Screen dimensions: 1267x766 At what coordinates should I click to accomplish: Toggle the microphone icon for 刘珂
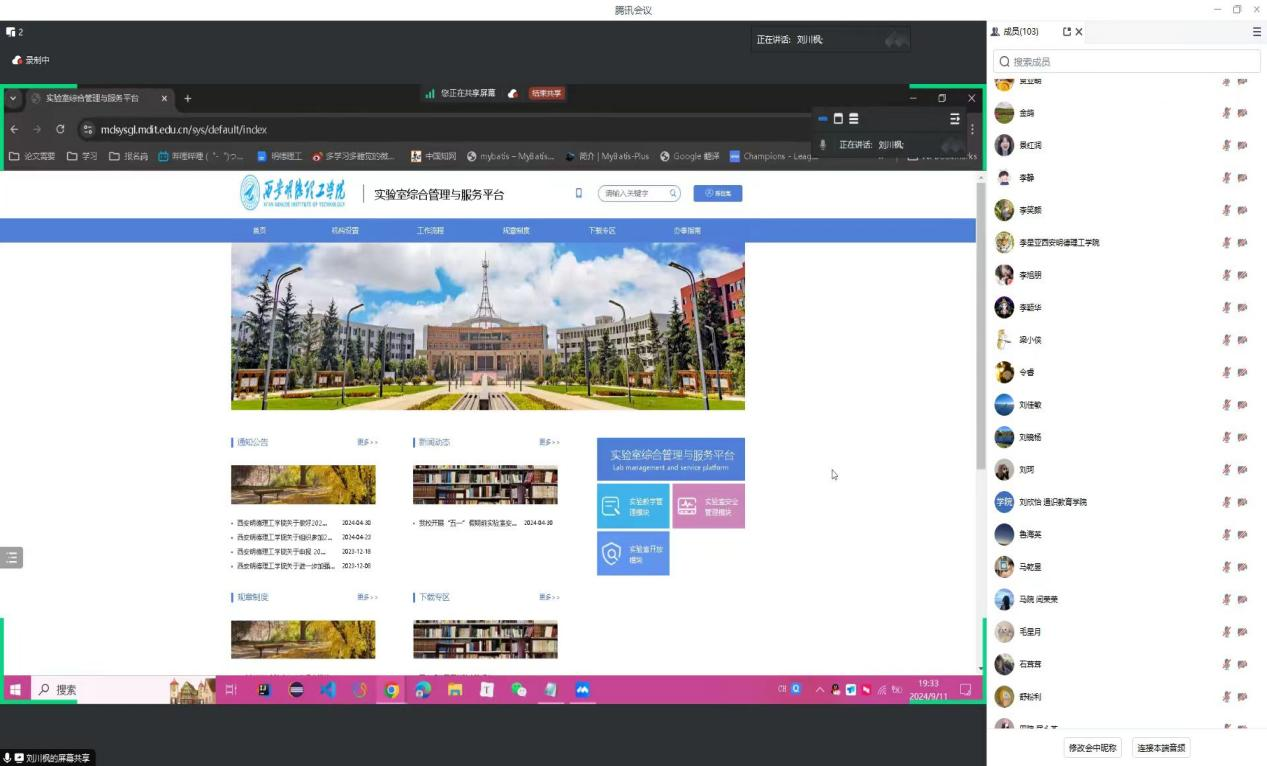[x=1226, y=470]
